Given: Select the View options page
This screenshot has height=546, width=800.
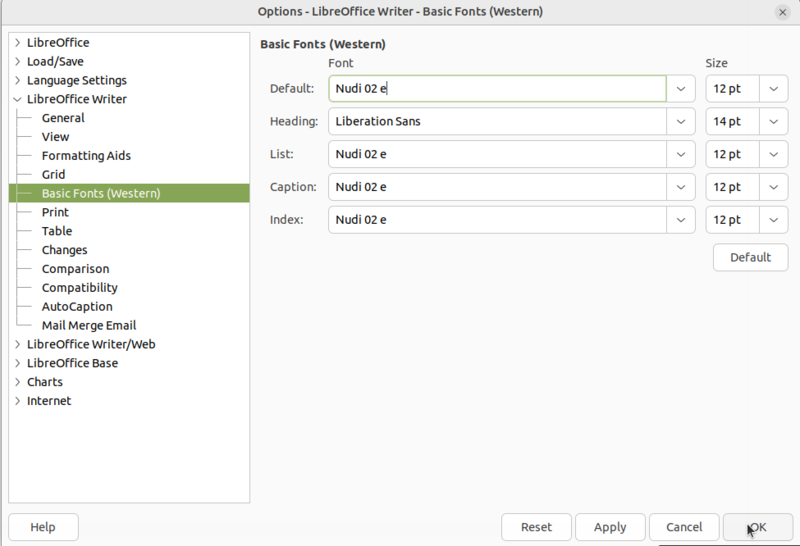Looking at the screenshot, I should pos(55,137).
